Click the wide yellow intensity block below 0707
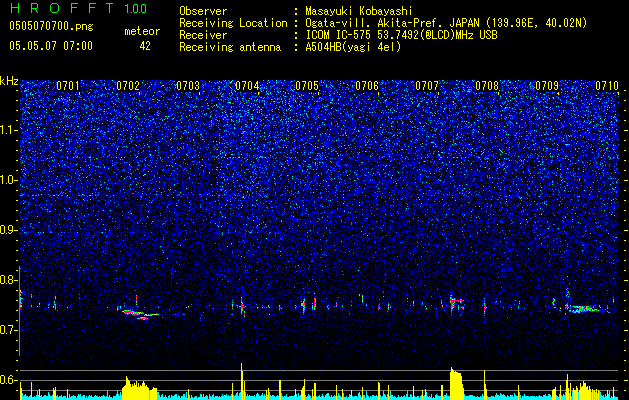Image resolution: width=629 pixels, height=400 pixels. click(457, 384)
